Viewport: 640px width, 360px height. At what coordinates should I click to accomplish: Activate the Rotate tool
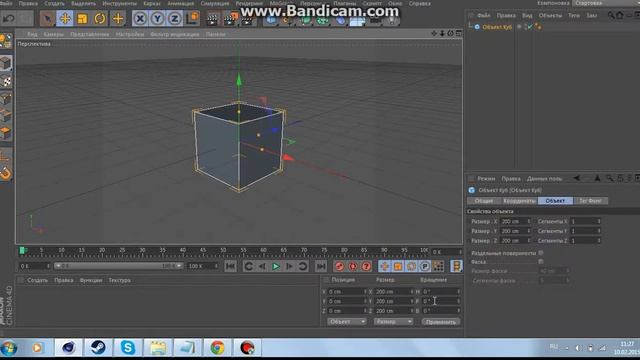point(100,19)
